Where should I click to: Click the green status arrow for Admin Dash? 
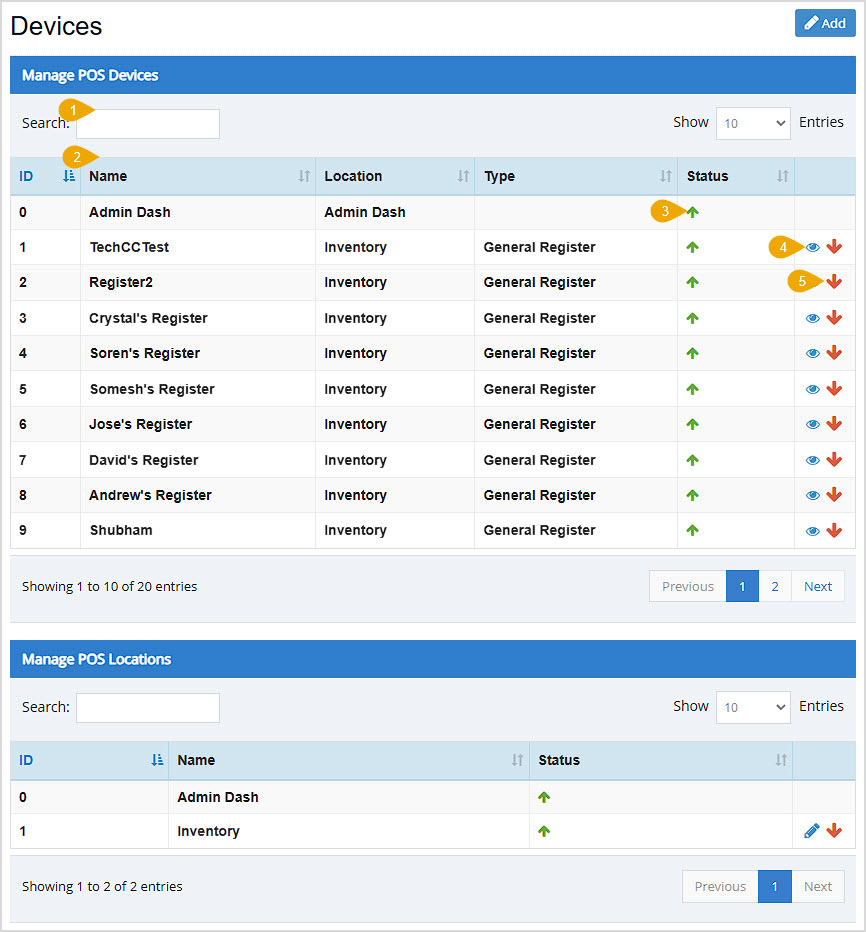pos(693,212)
